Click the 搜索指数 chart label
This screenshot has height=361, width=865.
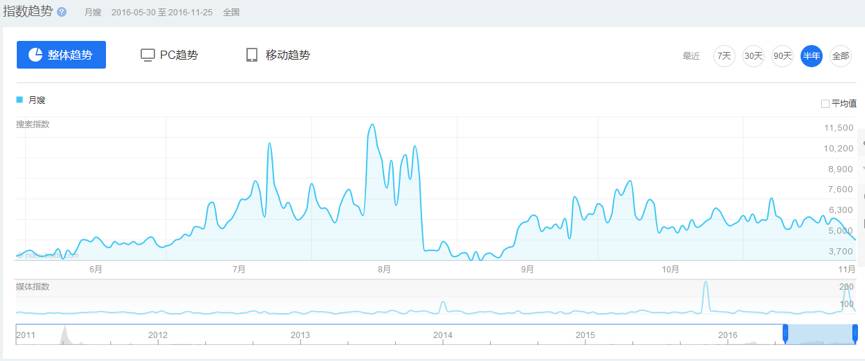tap(33, 124)
